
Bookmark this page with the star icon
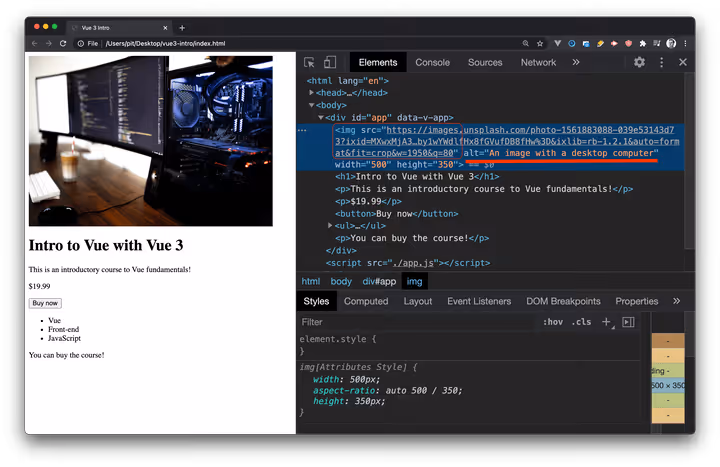pyautogui.click(x=540, y=43)
